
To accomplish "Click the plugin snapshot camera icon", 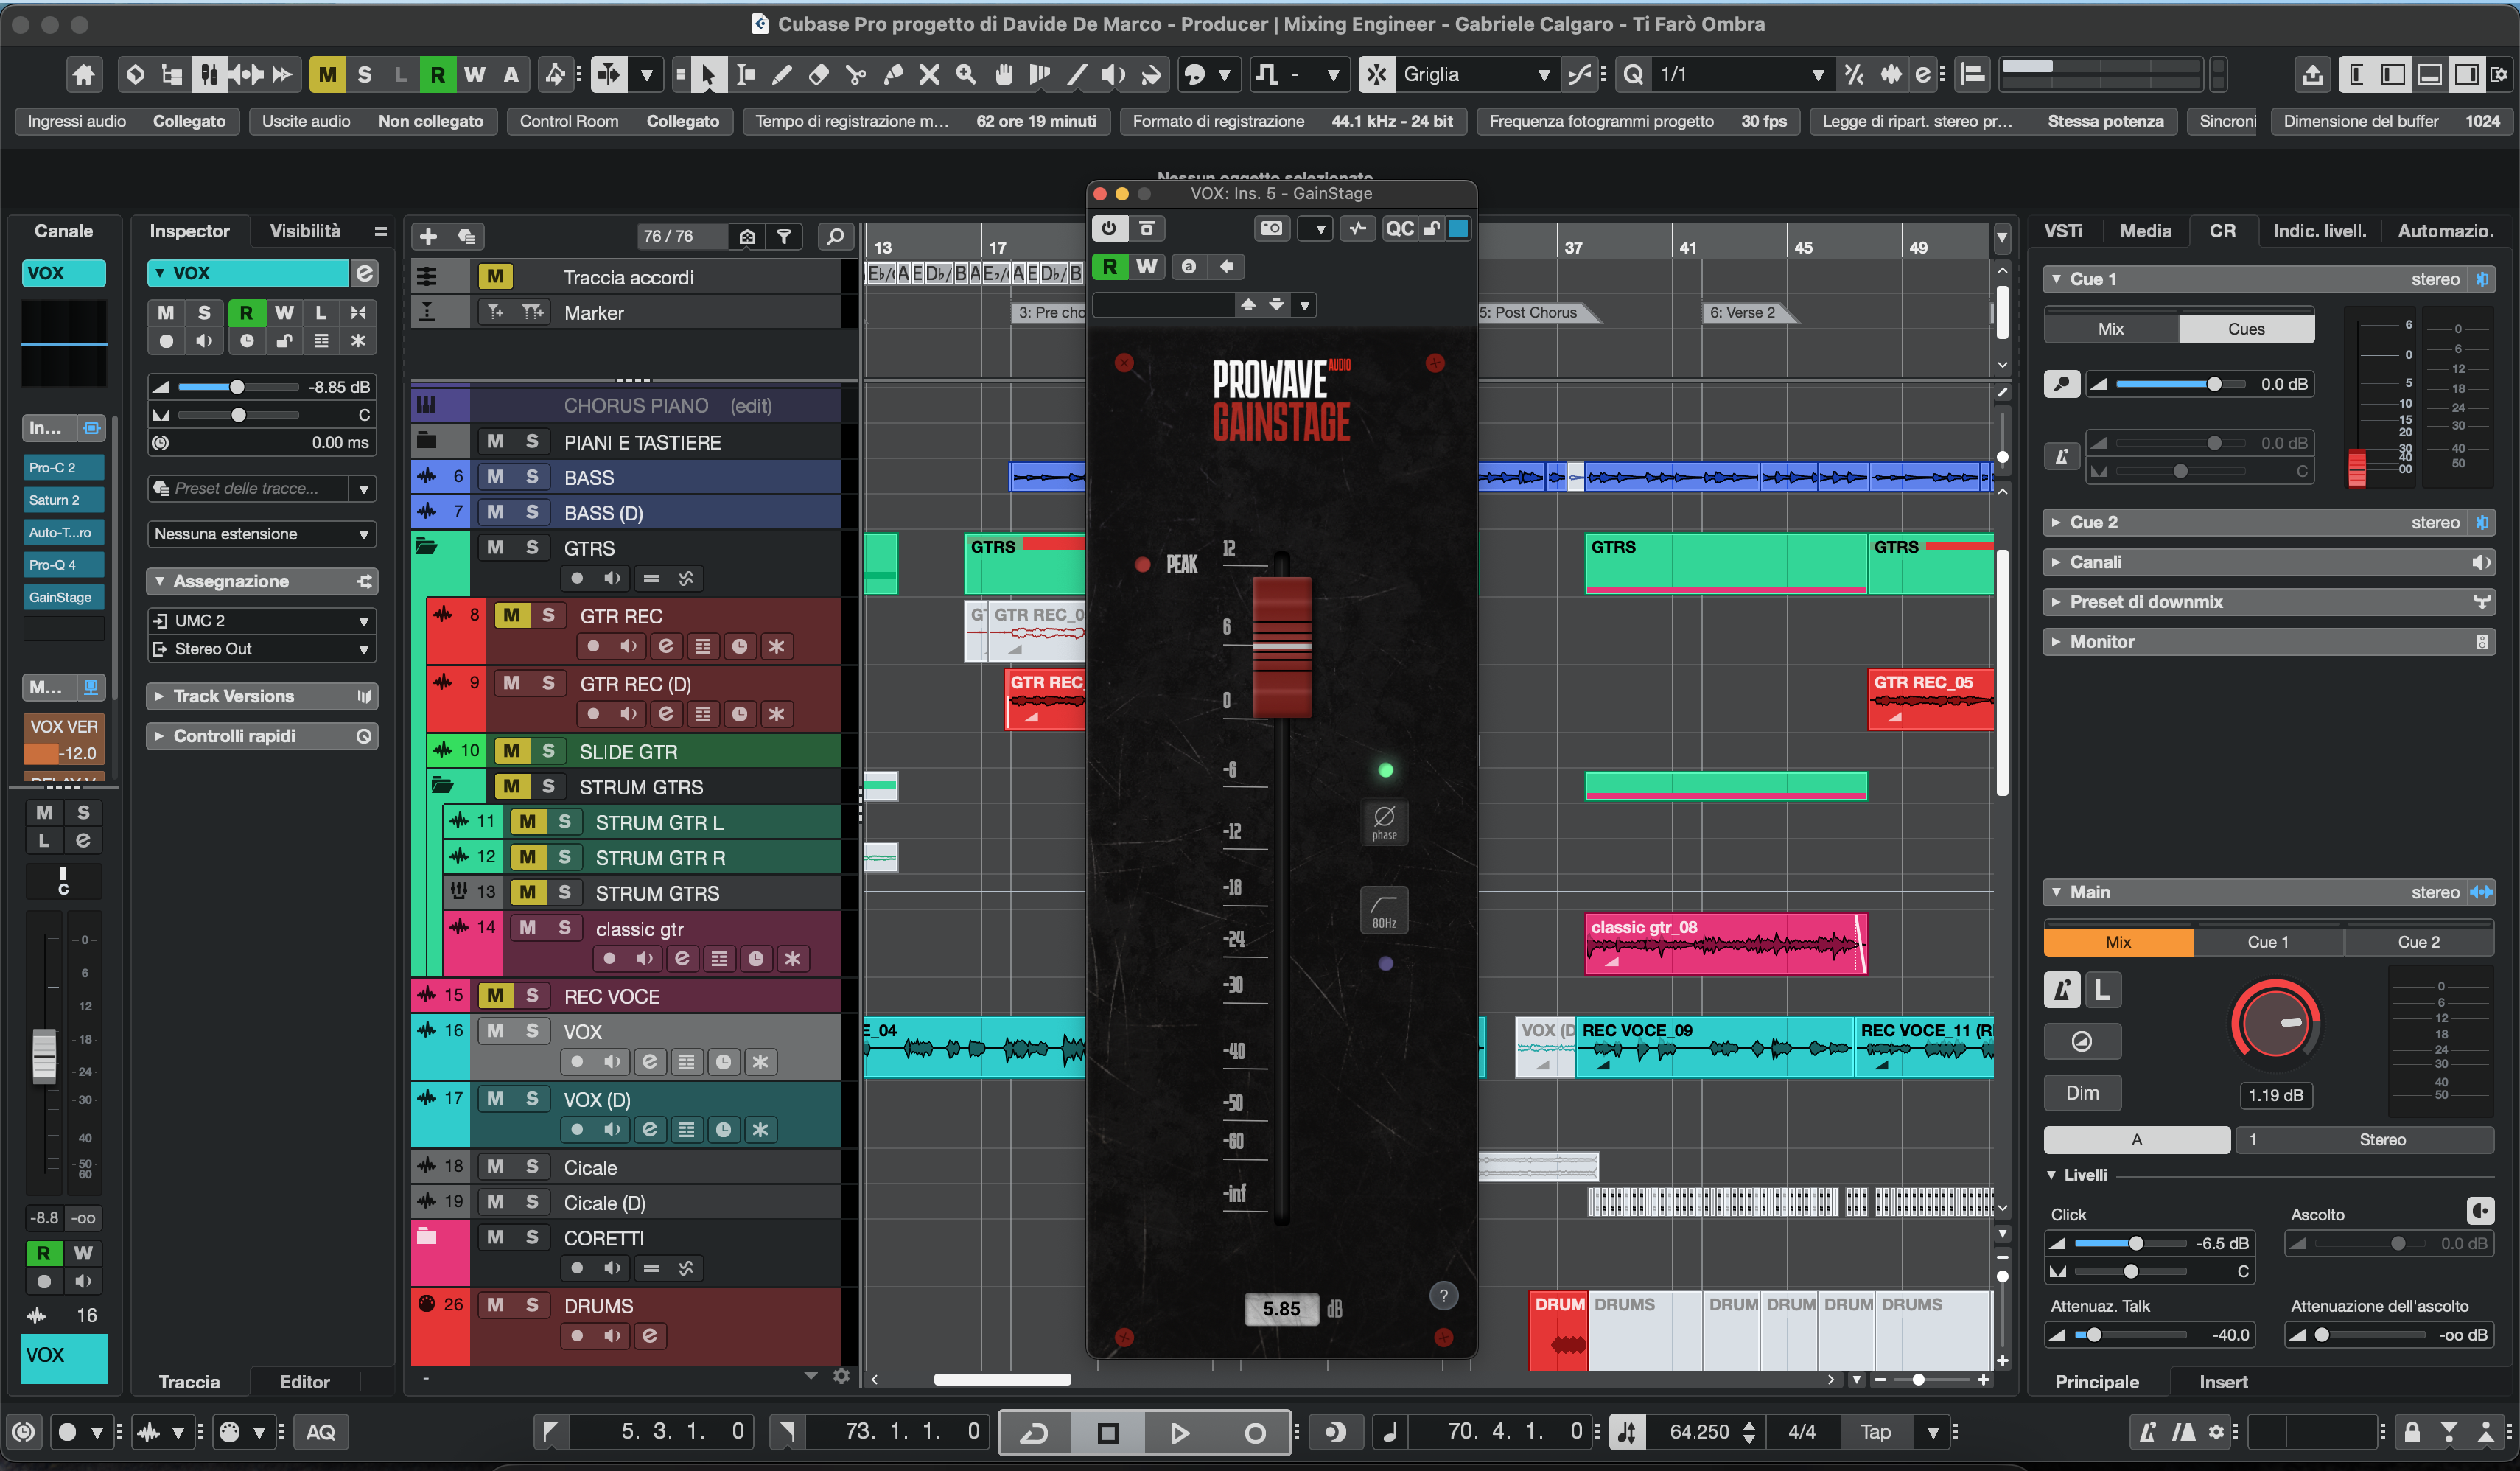I will 1271,228.
